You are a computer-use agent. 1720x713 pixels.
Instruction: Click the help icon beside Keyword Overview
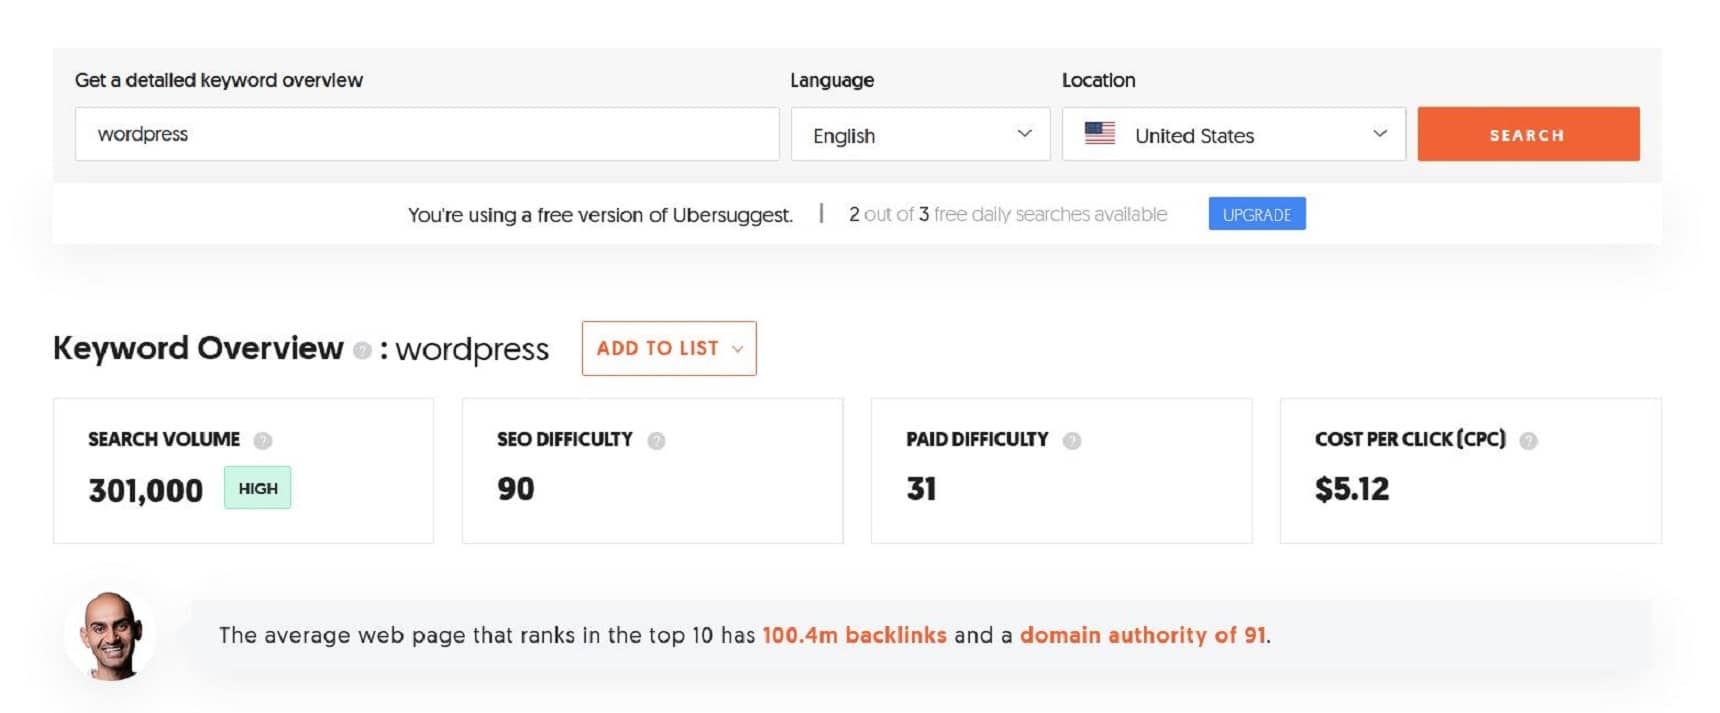[362, 350]
